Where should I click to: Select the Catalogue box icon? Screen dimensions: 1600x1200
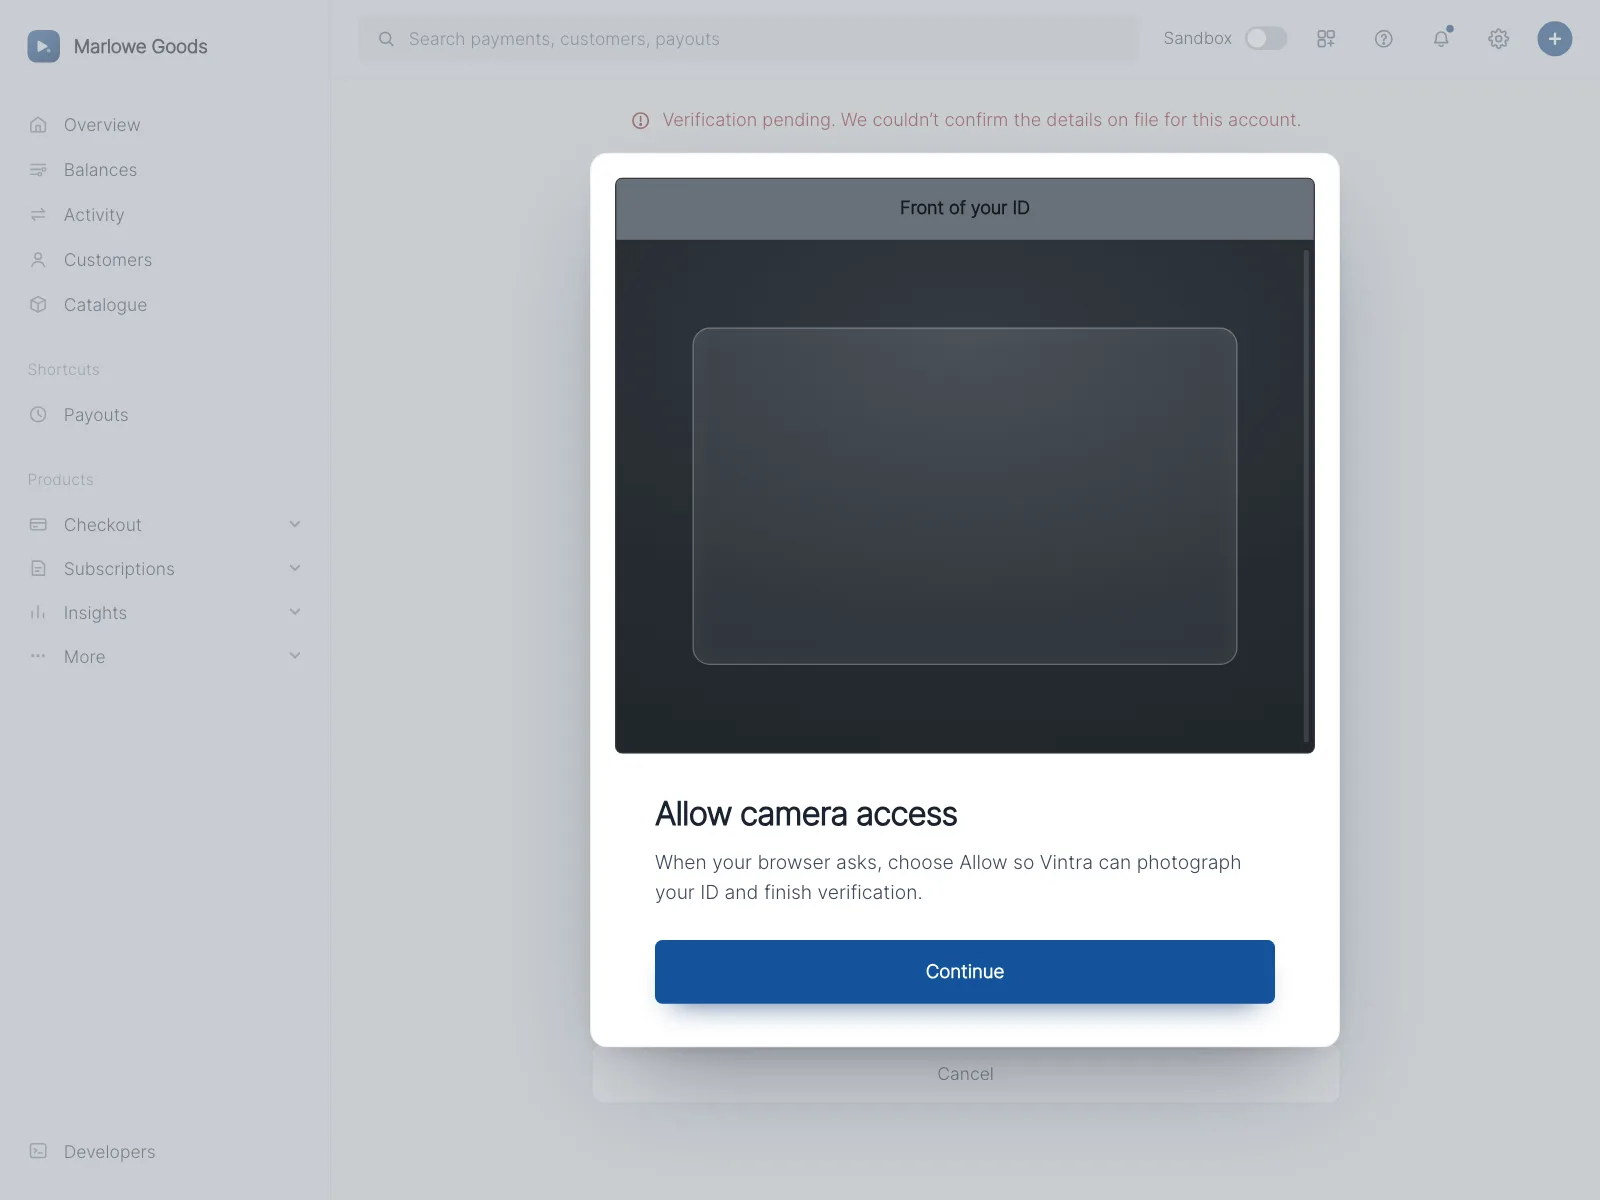[38, 305]
